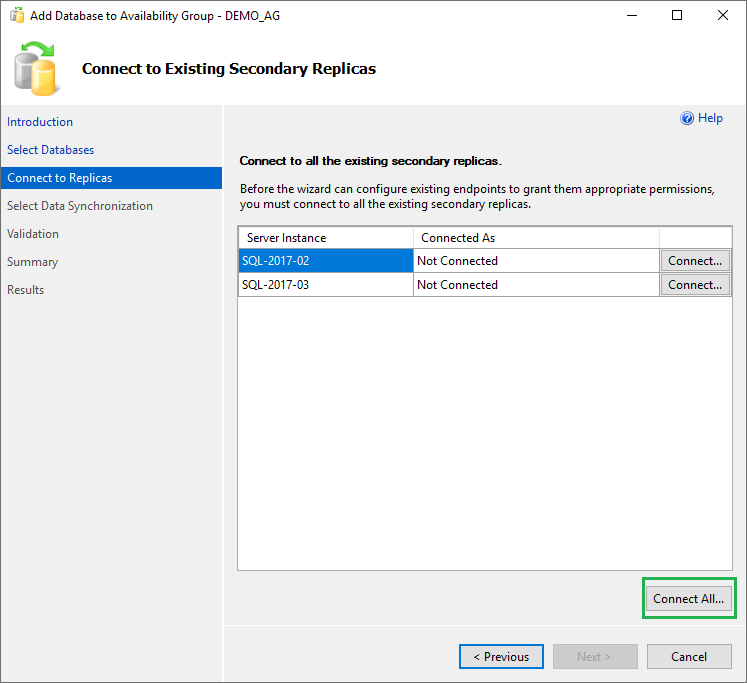This screenshot has width=747, height=683.
Task: Go to the Introduction page
Action: [40, 122]
